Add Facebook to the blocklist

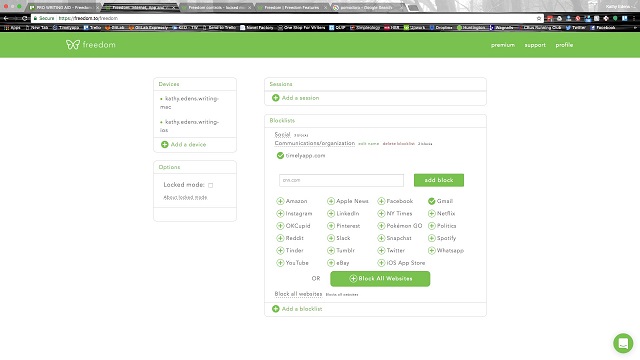pyautogui.click(x=381, y=201)
